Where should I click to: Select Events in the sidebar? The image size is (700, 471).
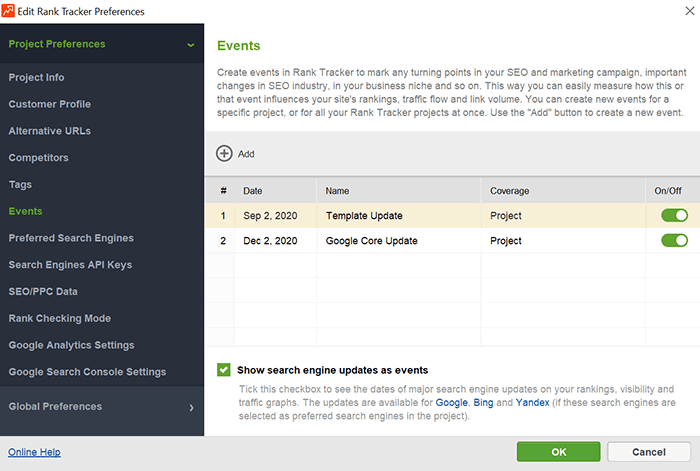(25, 211)
